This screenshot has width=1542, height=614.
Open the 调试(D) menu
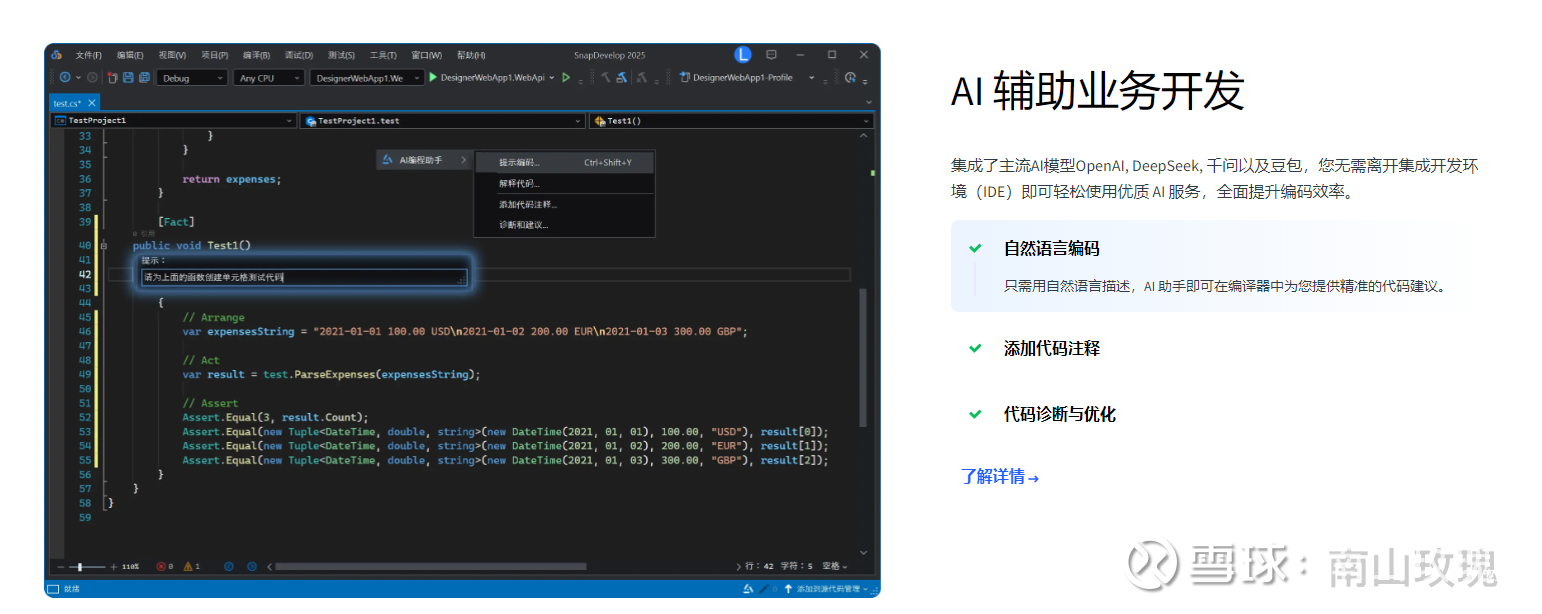point(298,55)
